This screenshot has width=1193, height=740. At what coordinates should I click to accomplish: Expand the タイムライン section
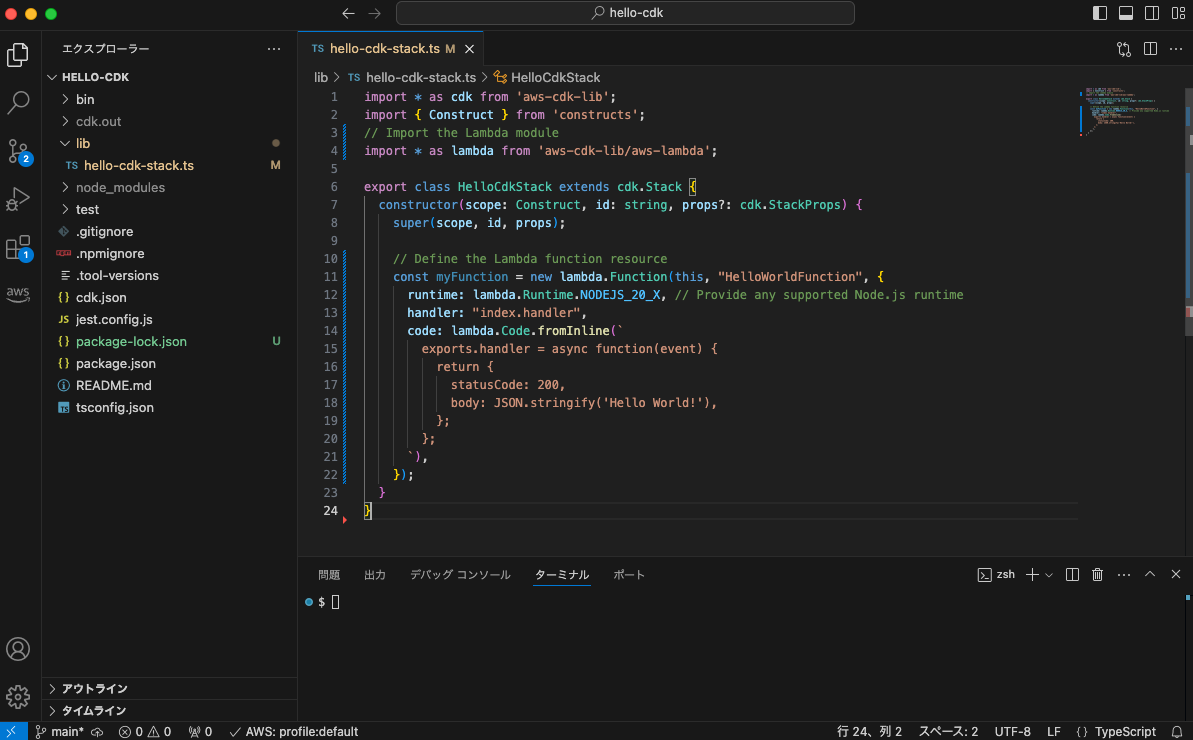pyautogui.click(x=169, y=710)
